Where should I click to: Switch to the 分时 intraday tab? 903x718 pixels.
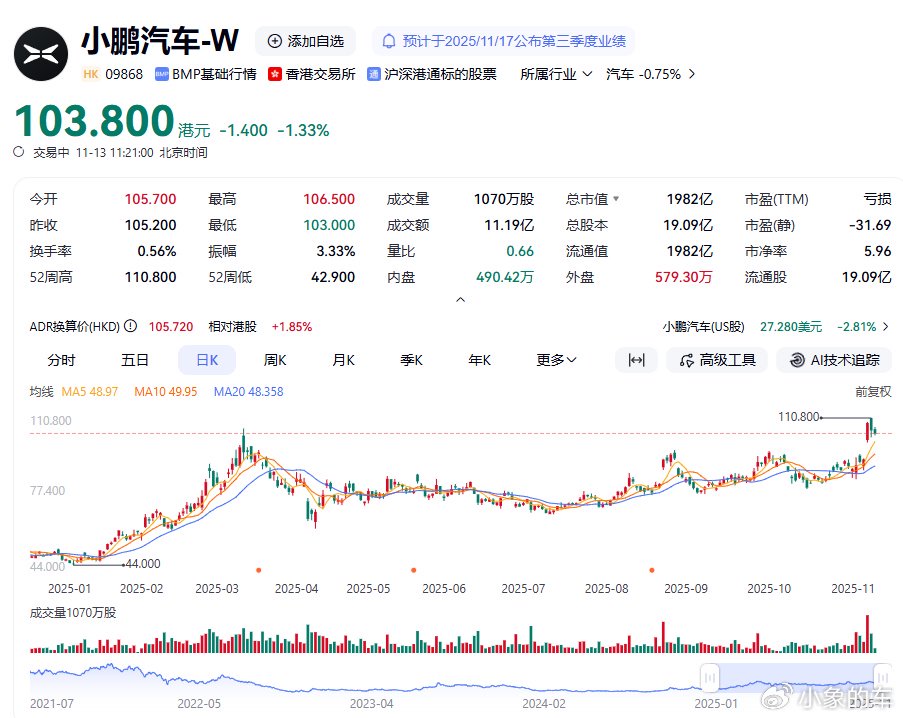point(62,360)
